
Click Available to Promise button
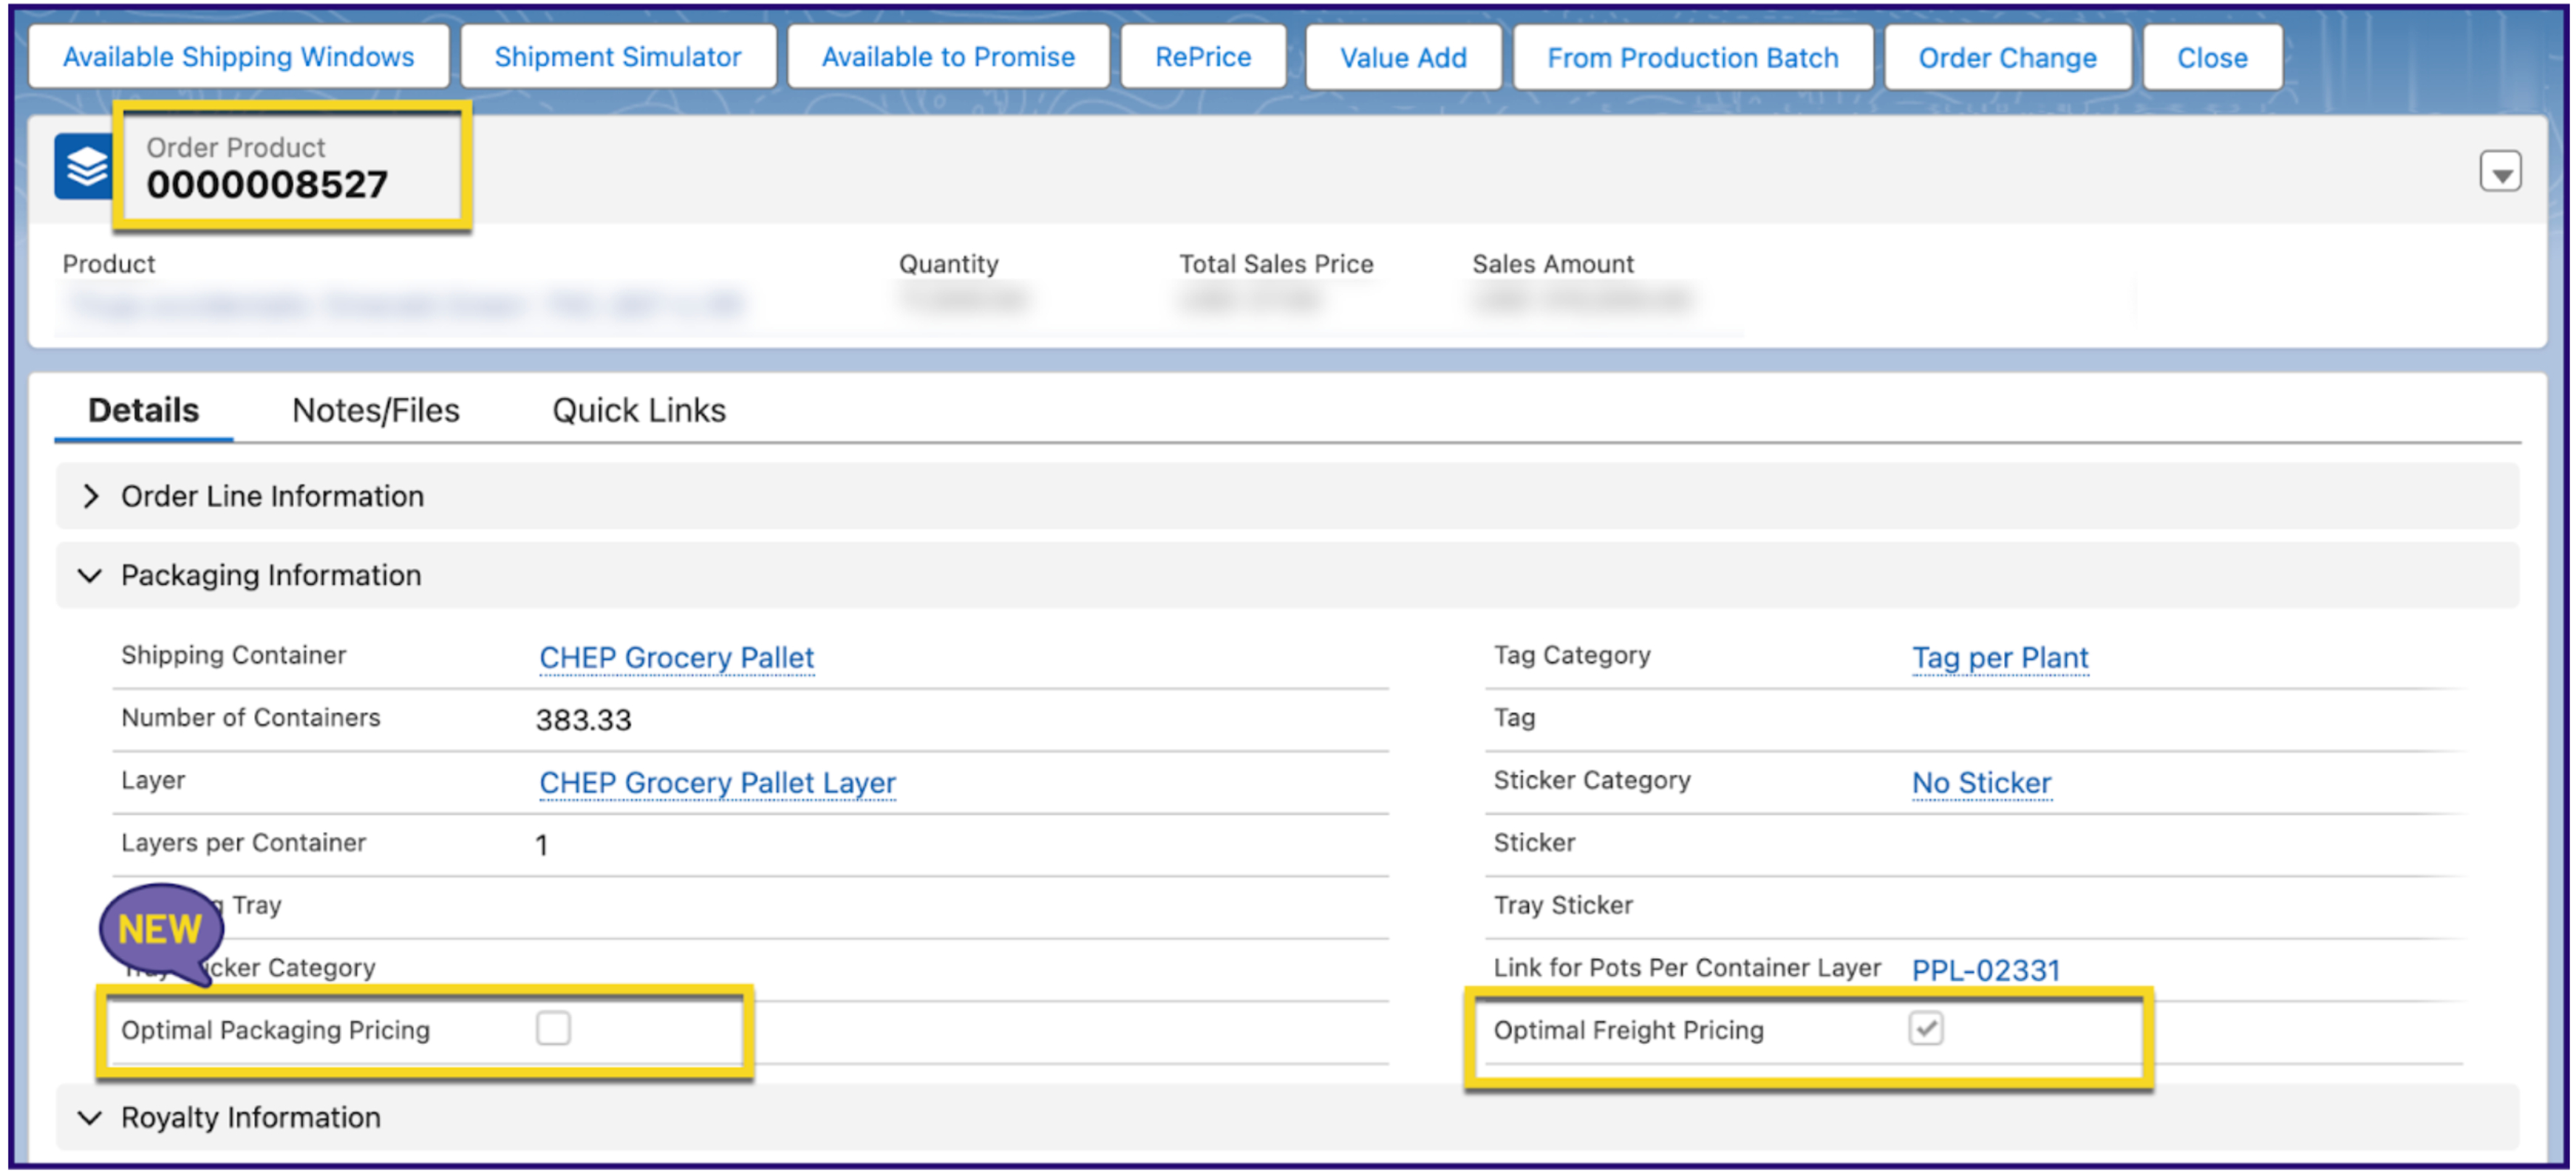[x=947, y=57]
